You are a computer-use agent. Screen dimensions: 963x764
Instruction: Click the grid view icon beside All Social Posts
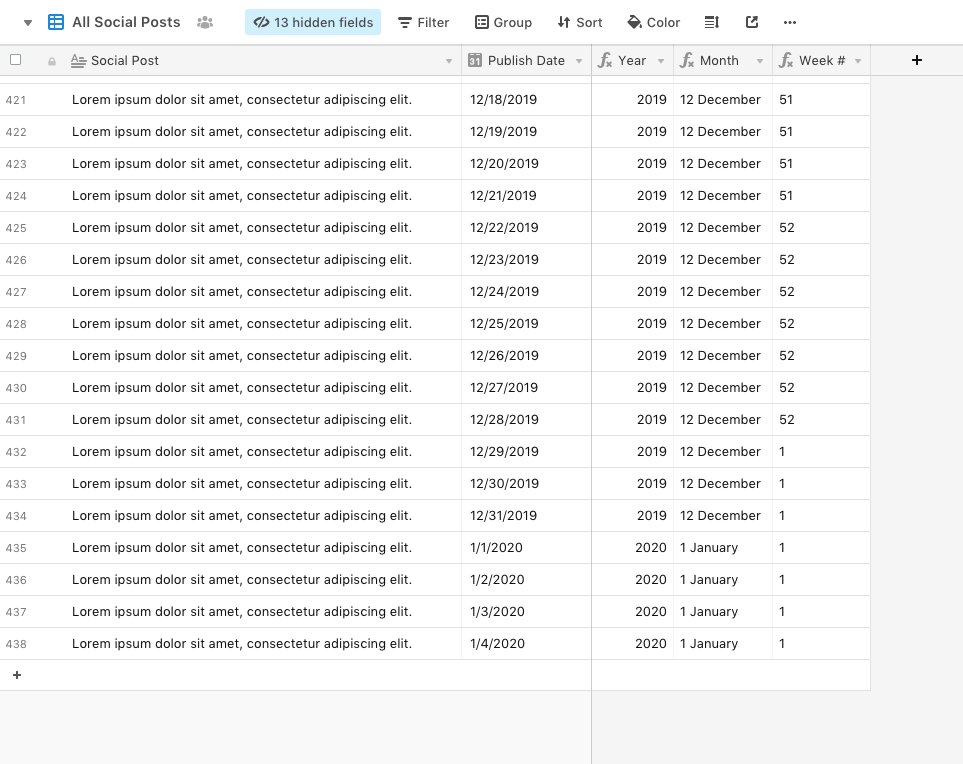pyautogui.click(x=56, y=22)
